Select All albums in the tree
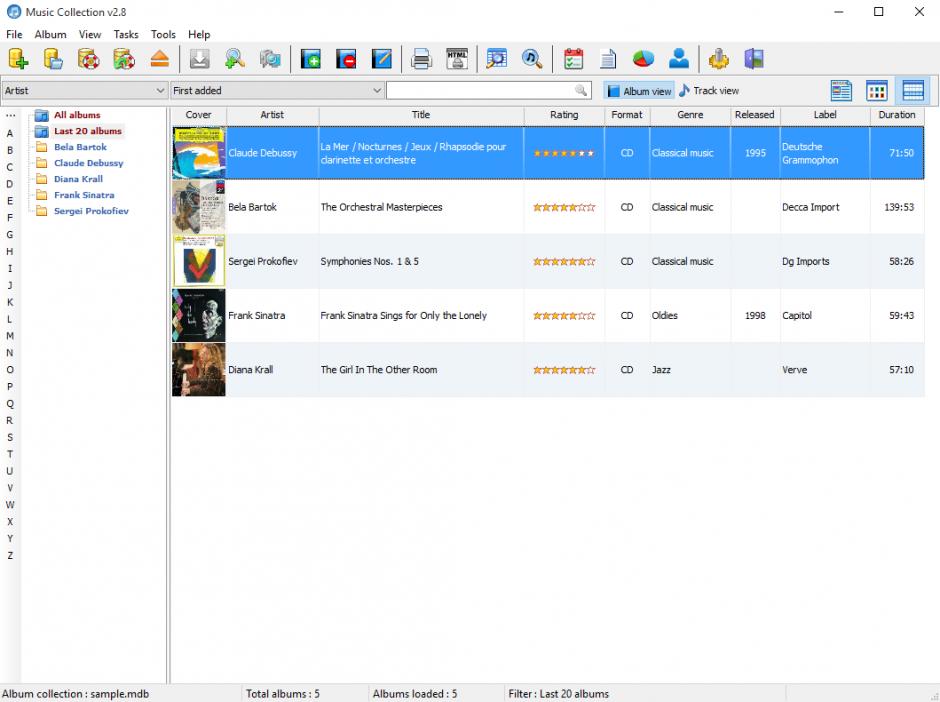 coord(77,115)
